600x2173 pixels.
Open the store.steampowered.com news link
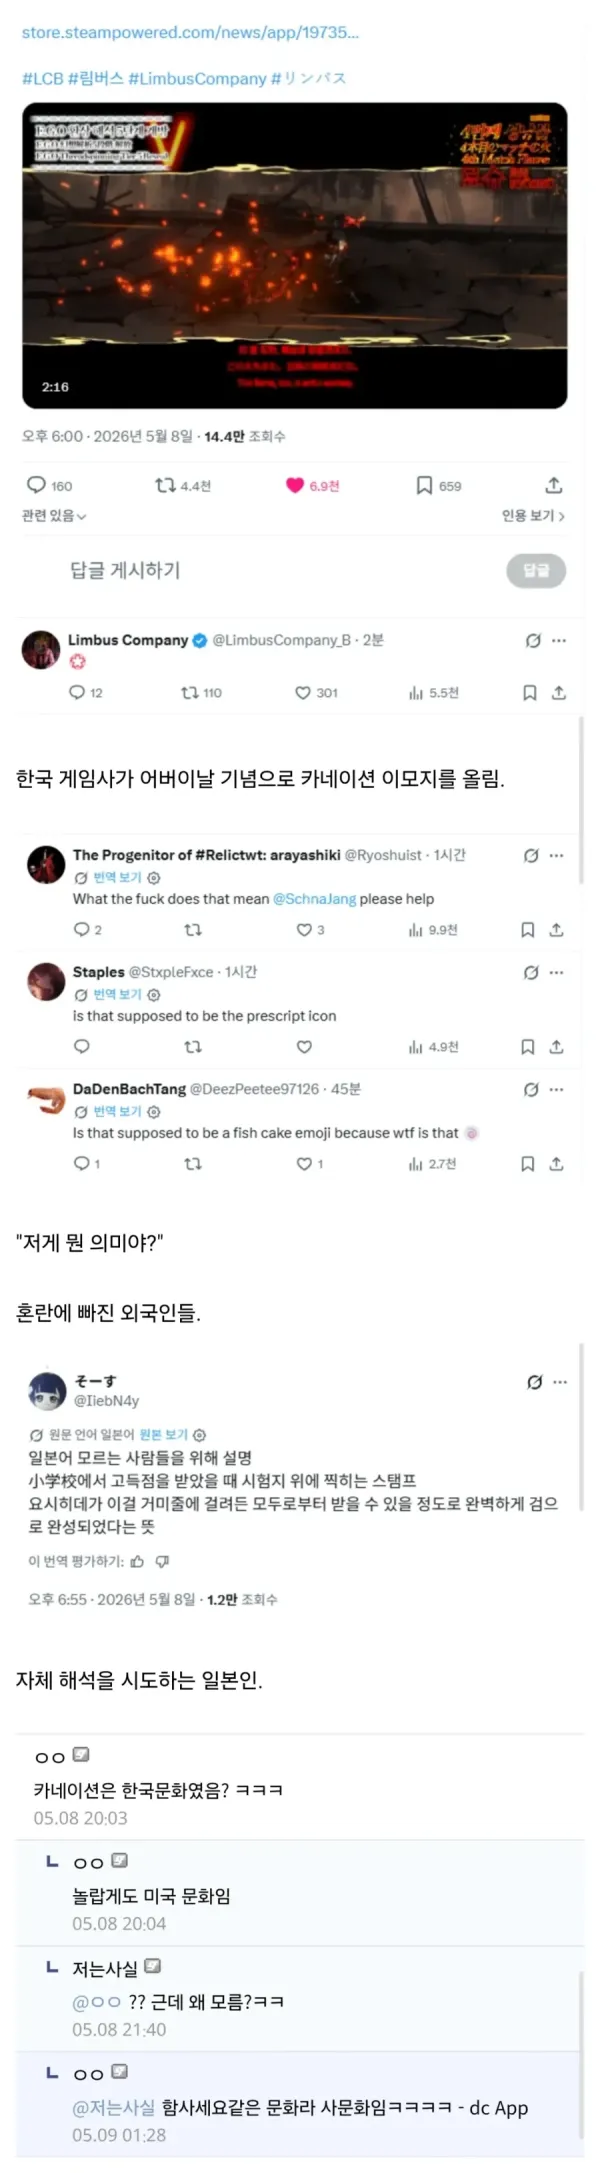190,32
